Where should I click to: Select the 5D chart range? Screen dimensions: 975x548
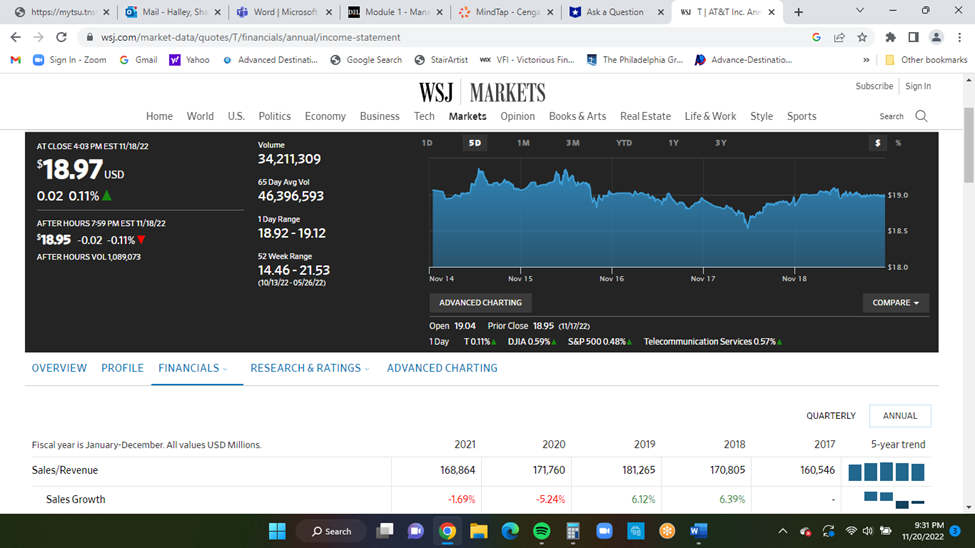(474, 143)
